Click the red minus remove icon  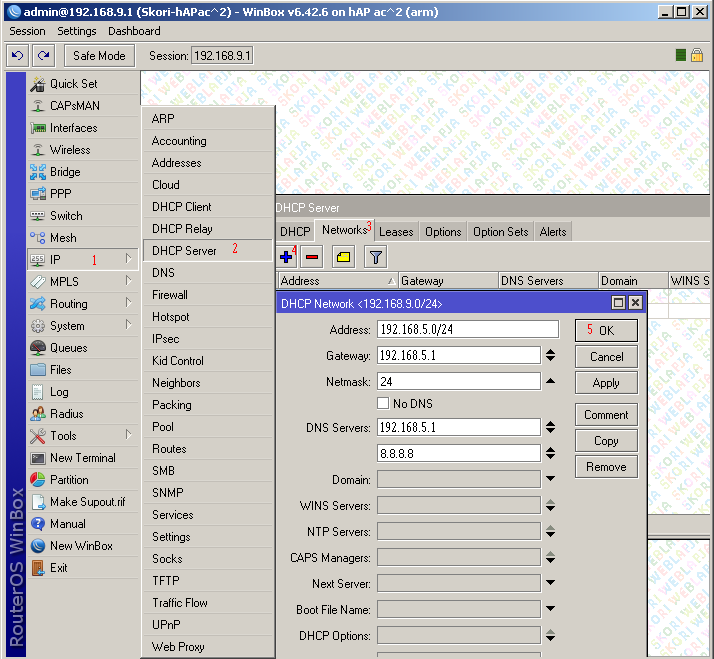[x=312, y=257]
